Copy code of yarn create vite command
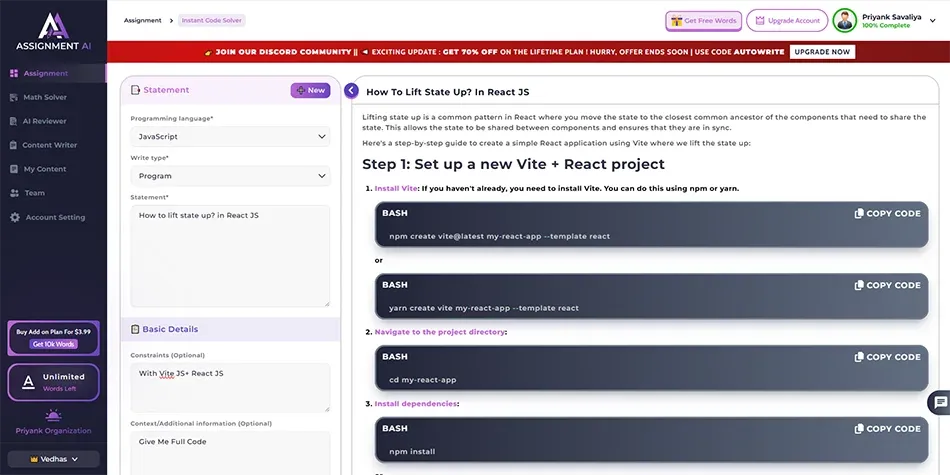Viewport: 950px width, 475px height. pyautogui.click(x=887, y=285)
